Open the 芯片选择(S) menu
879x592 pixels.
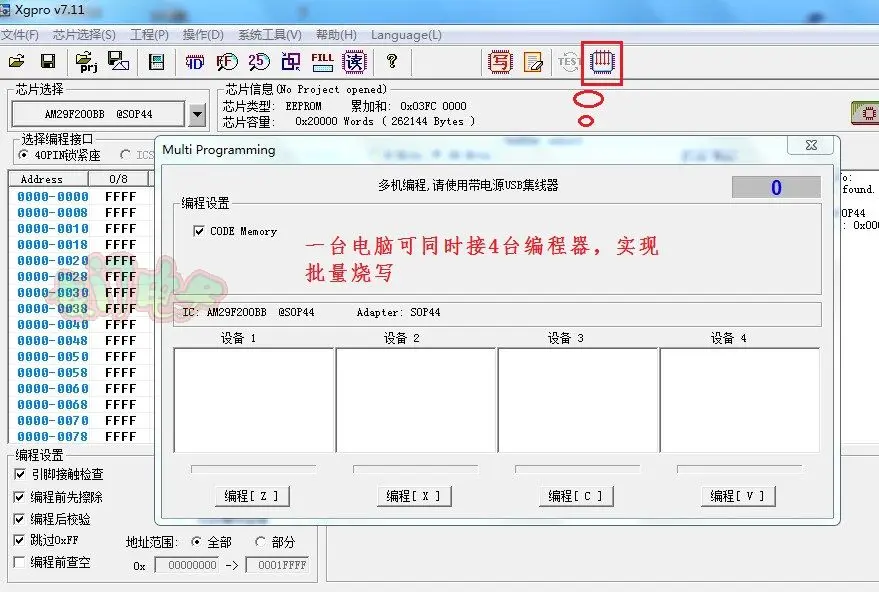point(84,35)
